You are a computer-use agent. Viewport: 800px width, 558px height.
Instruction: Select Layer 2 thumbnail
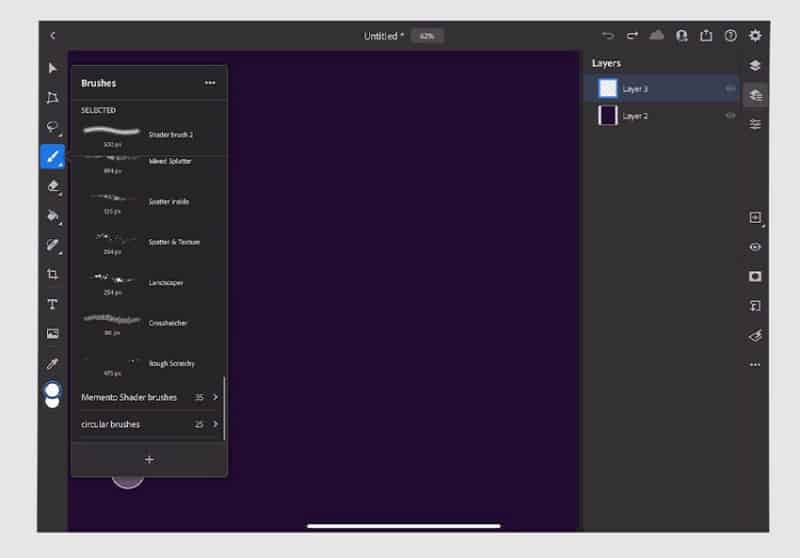pyautogui.click(x=608, y=115)
